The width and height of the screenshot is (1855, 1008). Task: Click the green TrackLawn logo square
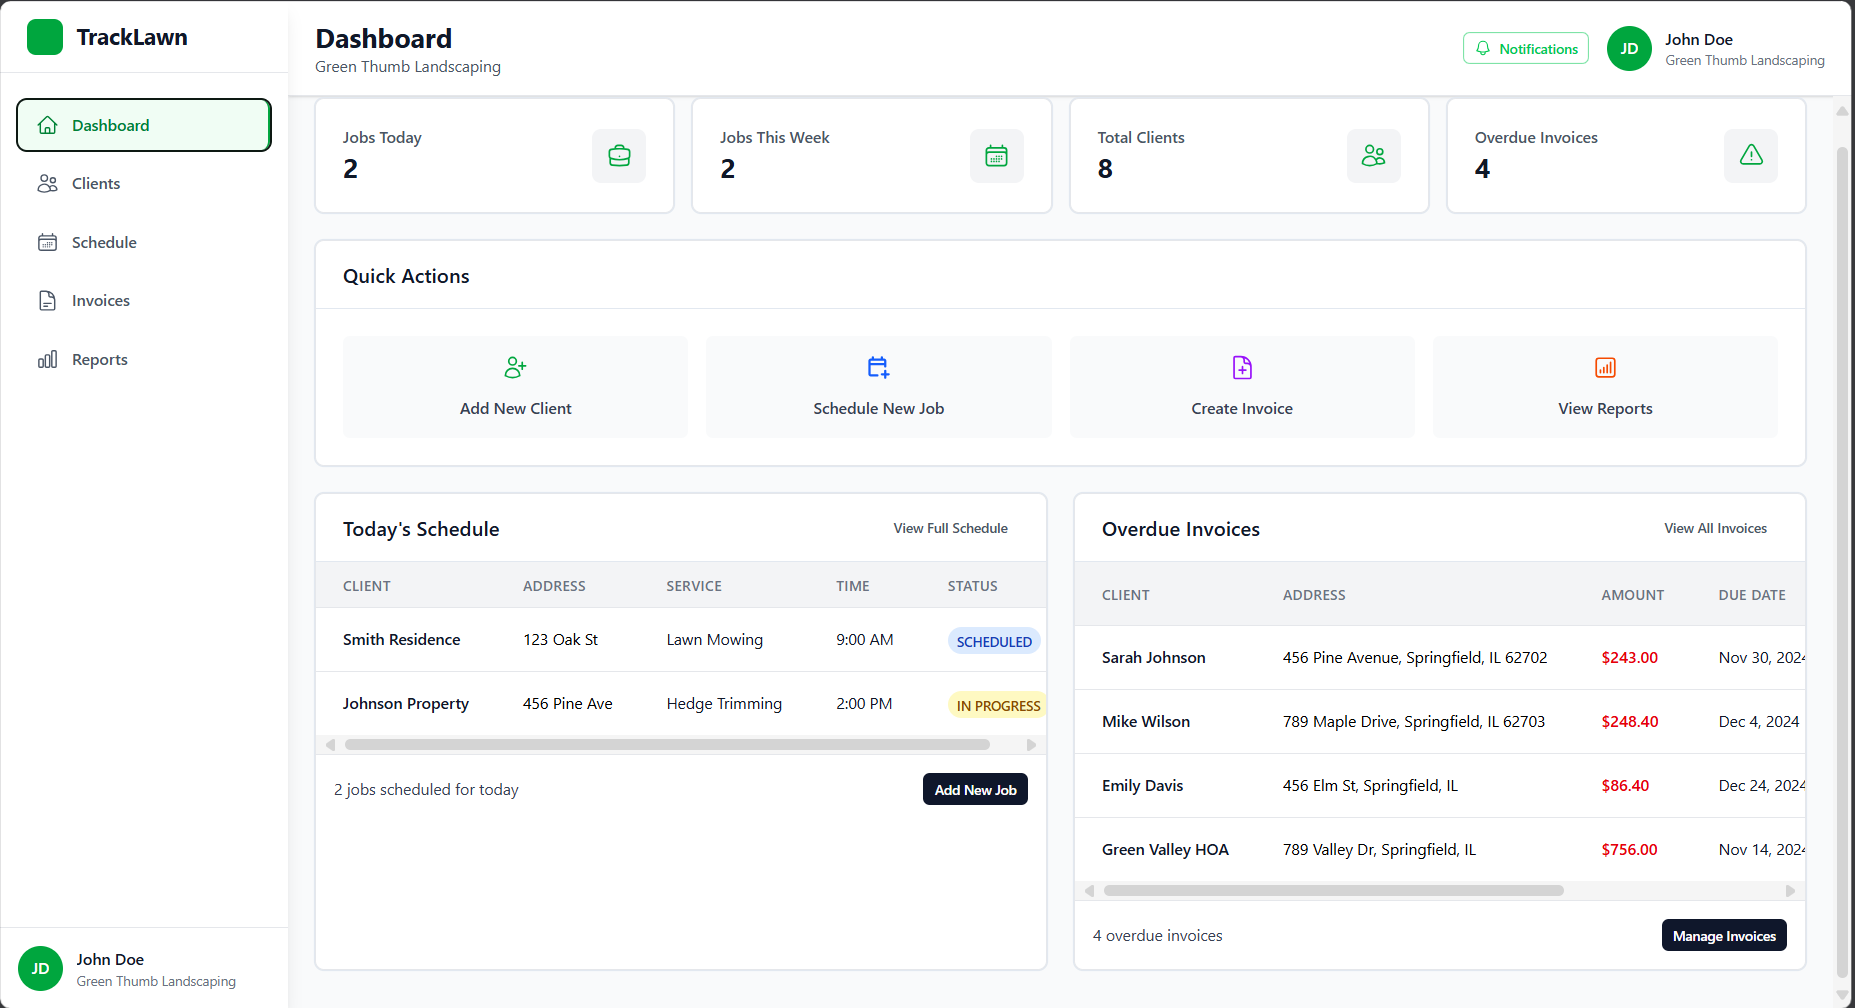click(x=45, y=37)
